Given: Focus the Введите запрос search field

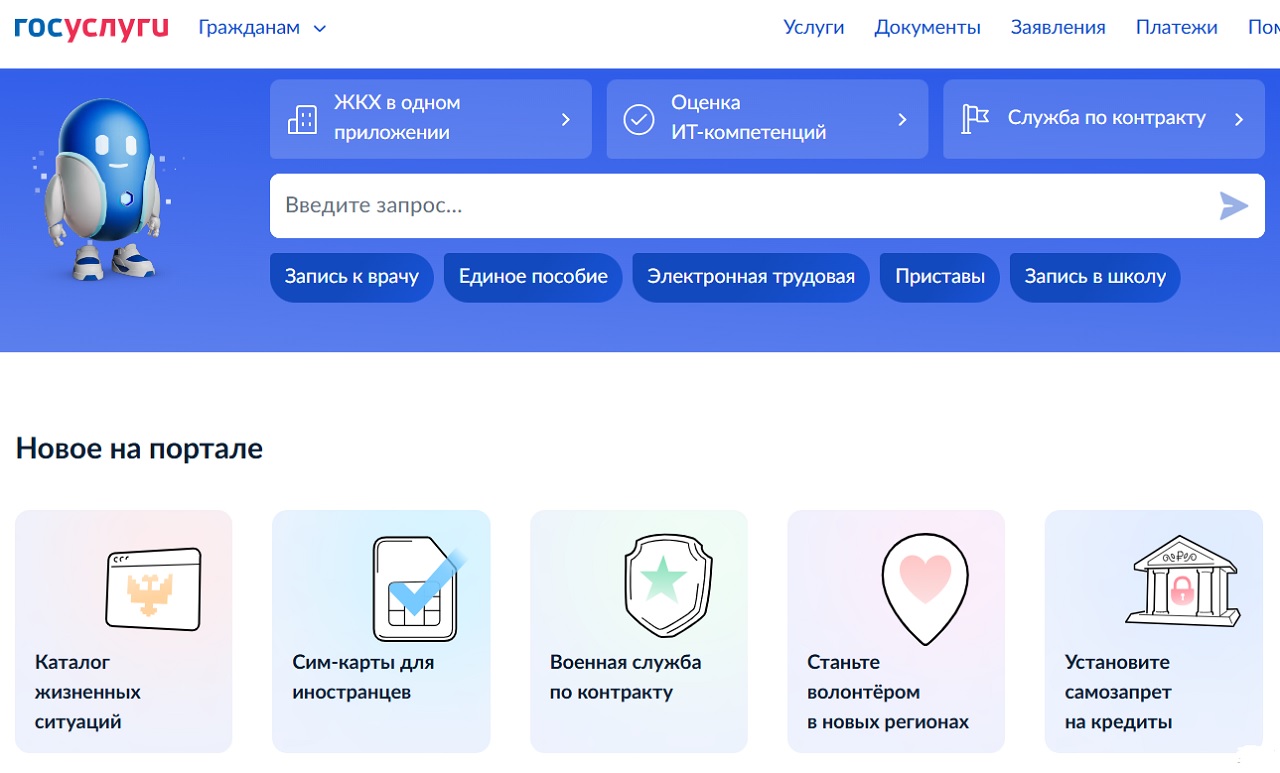Looking at the screenshot, I should (x=767, y=206).
